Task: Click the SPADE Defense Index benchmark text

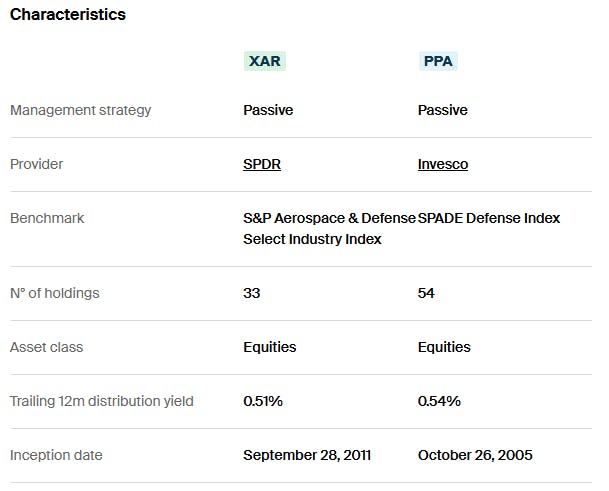Action: [489, 218]
